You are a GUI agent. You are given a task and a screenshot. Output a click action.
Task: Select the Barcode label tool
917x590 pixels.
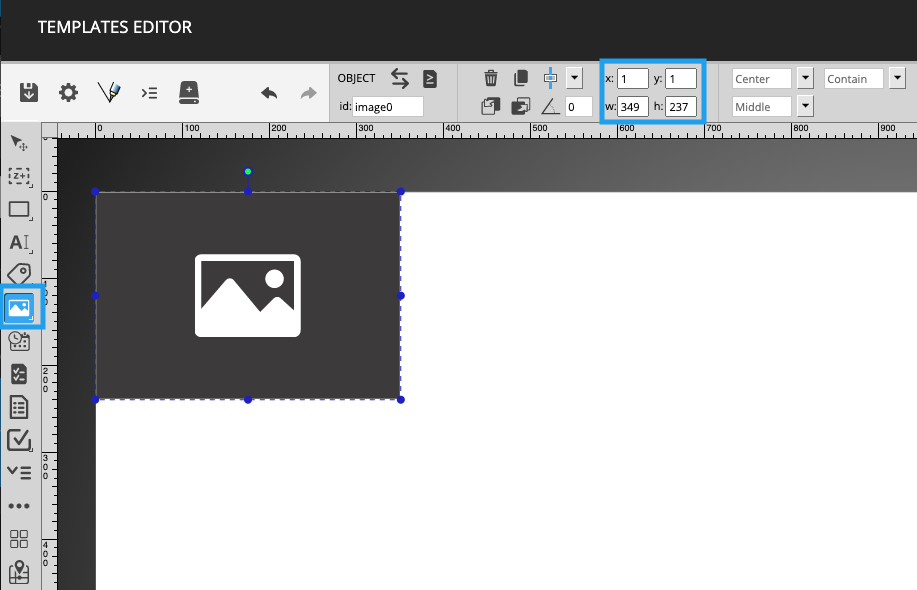coord(19,274)
